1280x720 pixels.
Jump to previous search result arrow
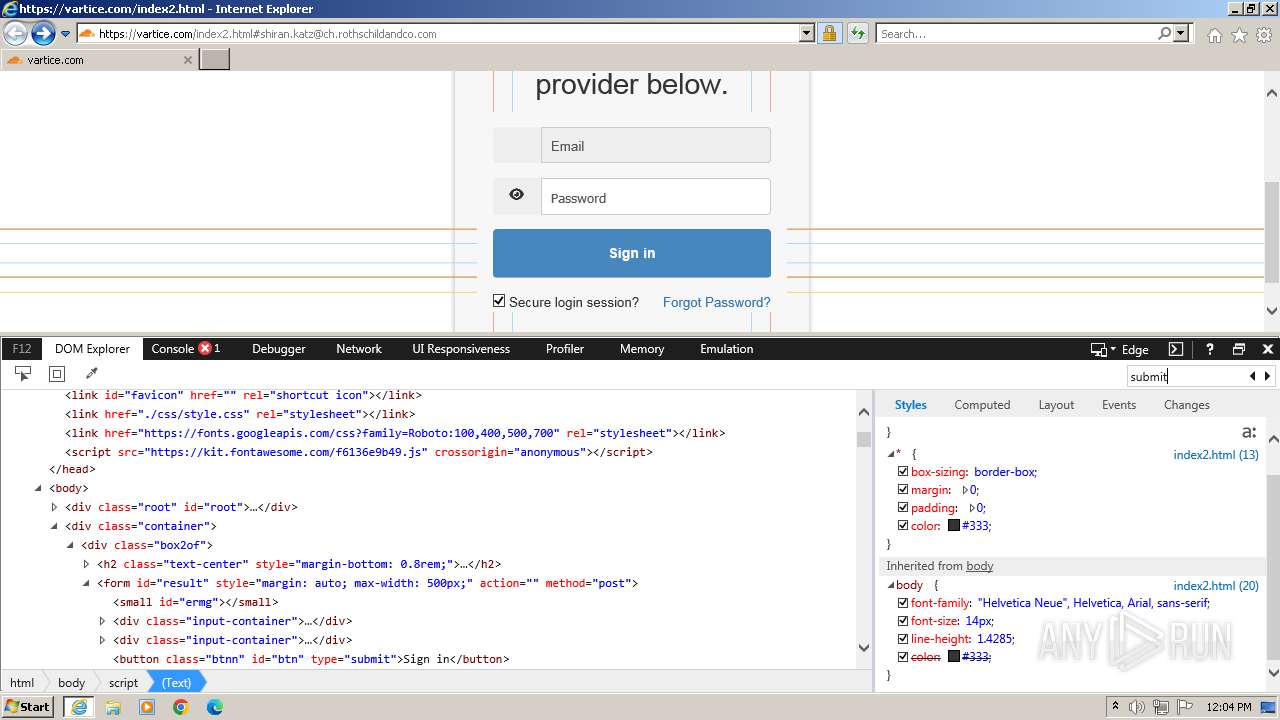1252,376
